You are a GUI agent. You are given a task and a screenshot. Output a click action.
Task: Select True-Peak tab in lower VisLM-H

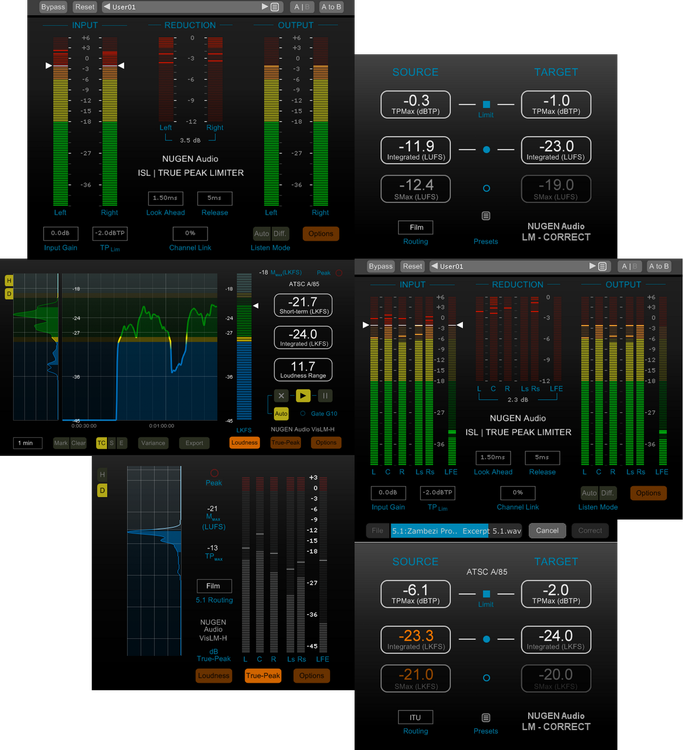[263, 676]
